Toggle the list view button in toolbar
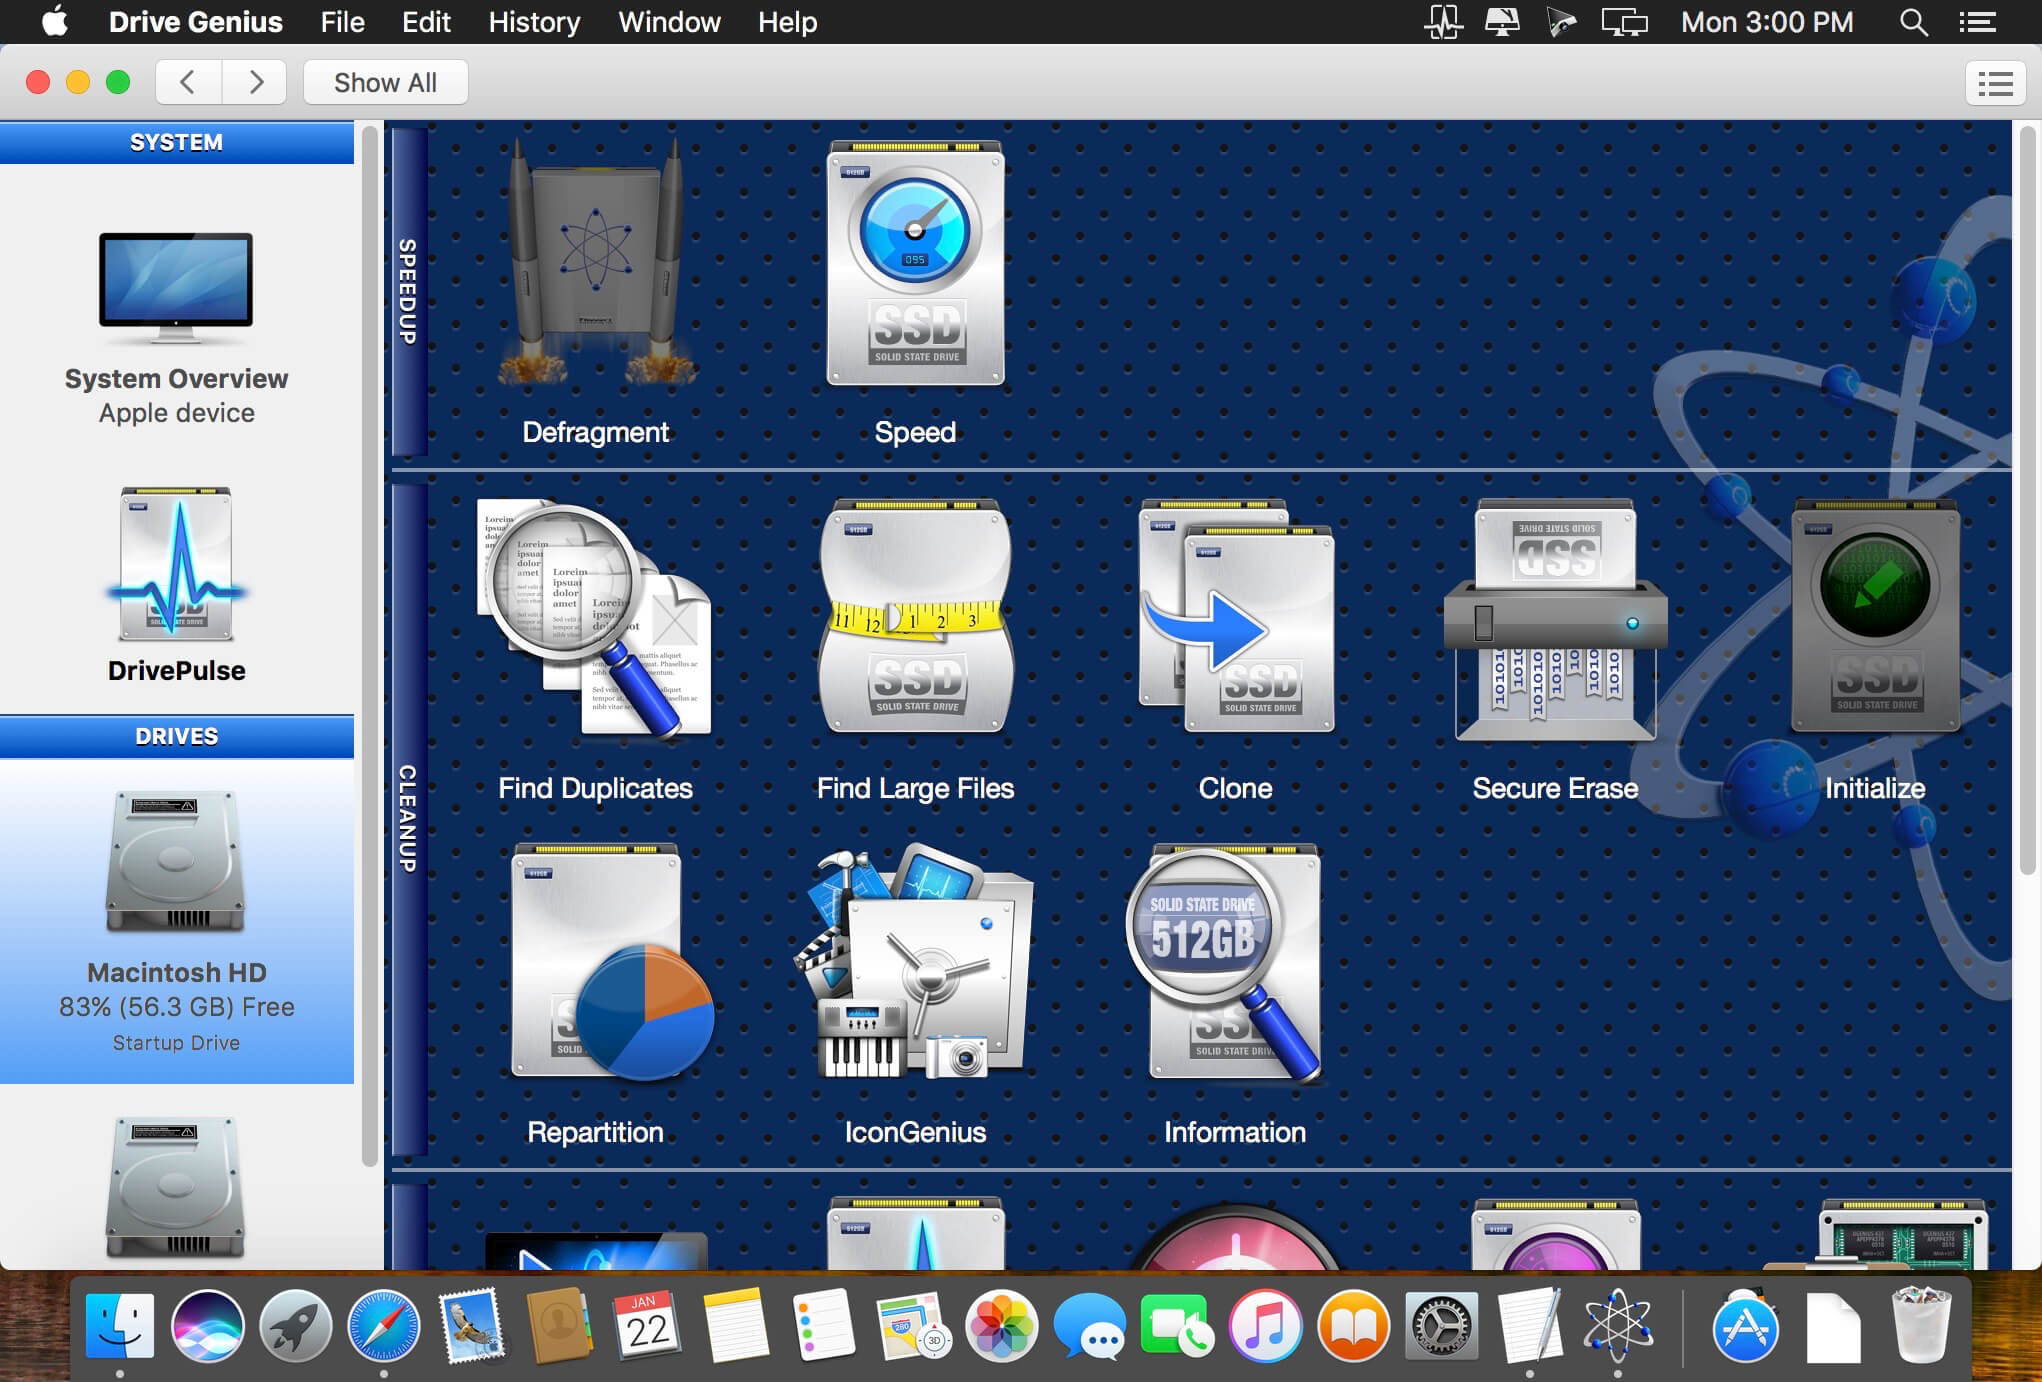Viewport: 2042px width, 1382px height. [x=1995, y=83]
